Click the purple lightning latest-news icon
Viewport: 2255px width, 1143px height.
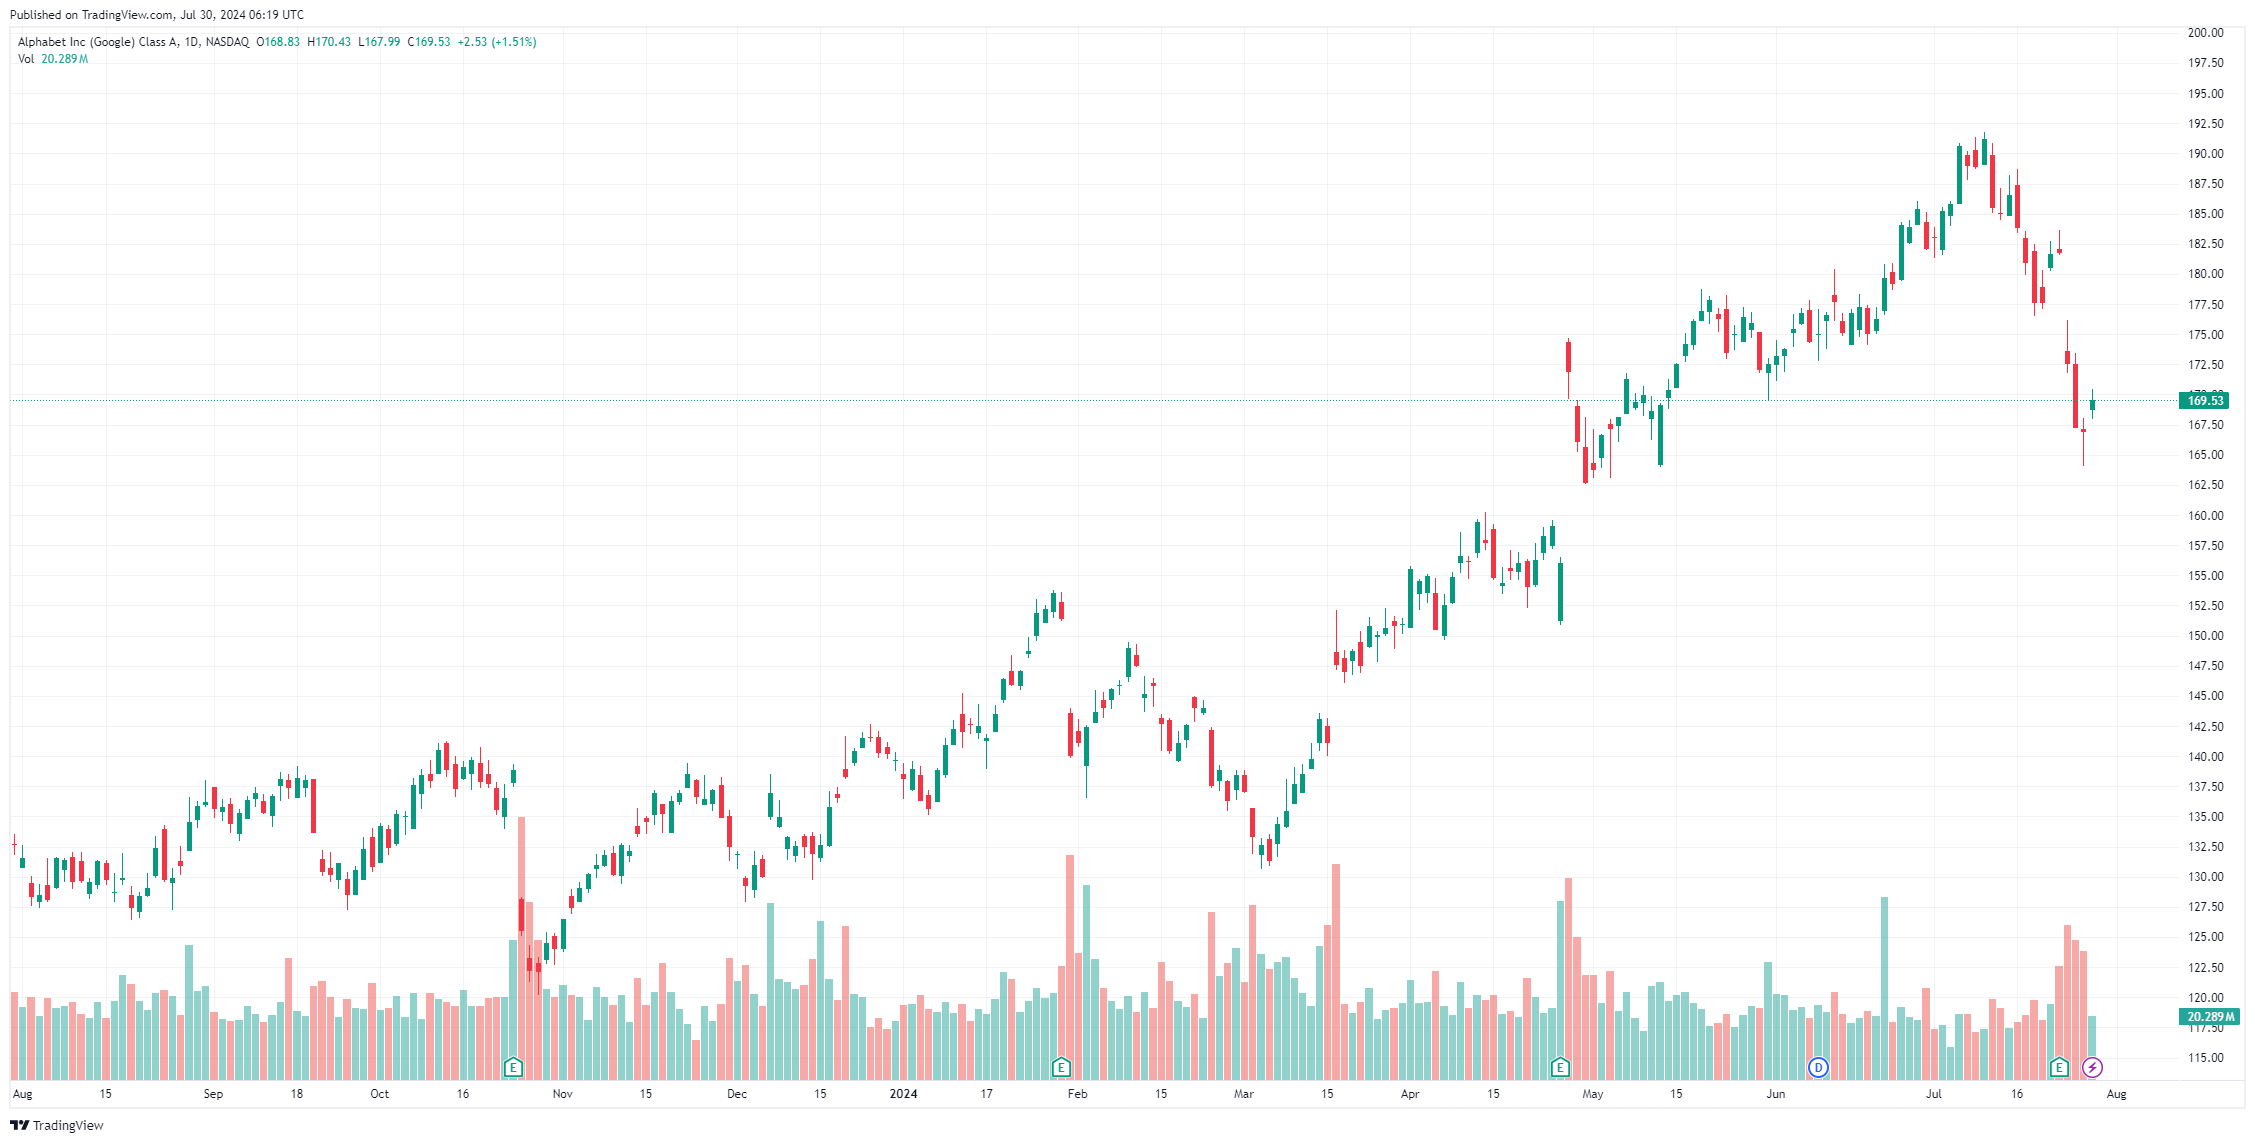[x=2092, y=1067]
